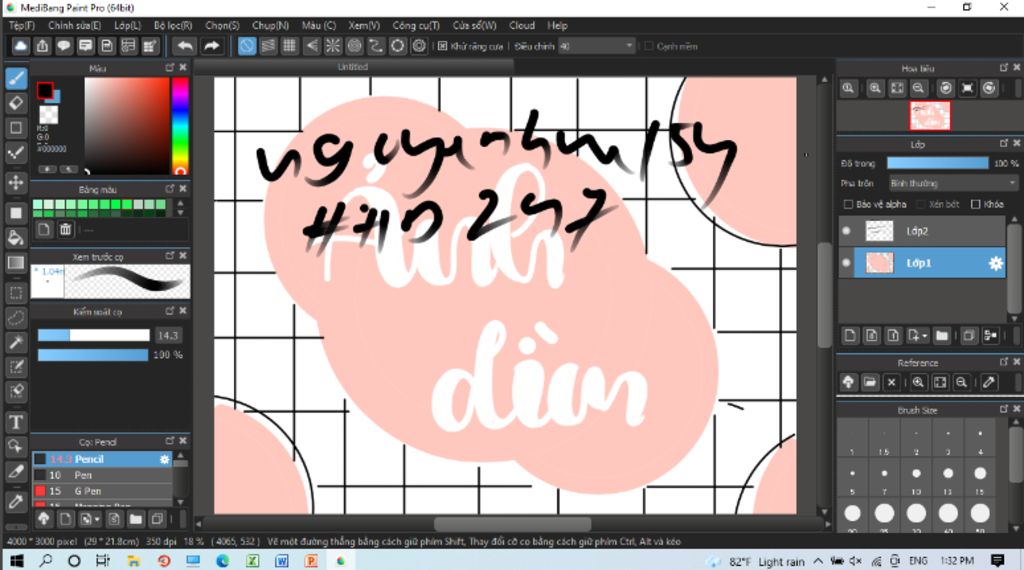Click the Undo arrow in toolbar

point(185,46)
